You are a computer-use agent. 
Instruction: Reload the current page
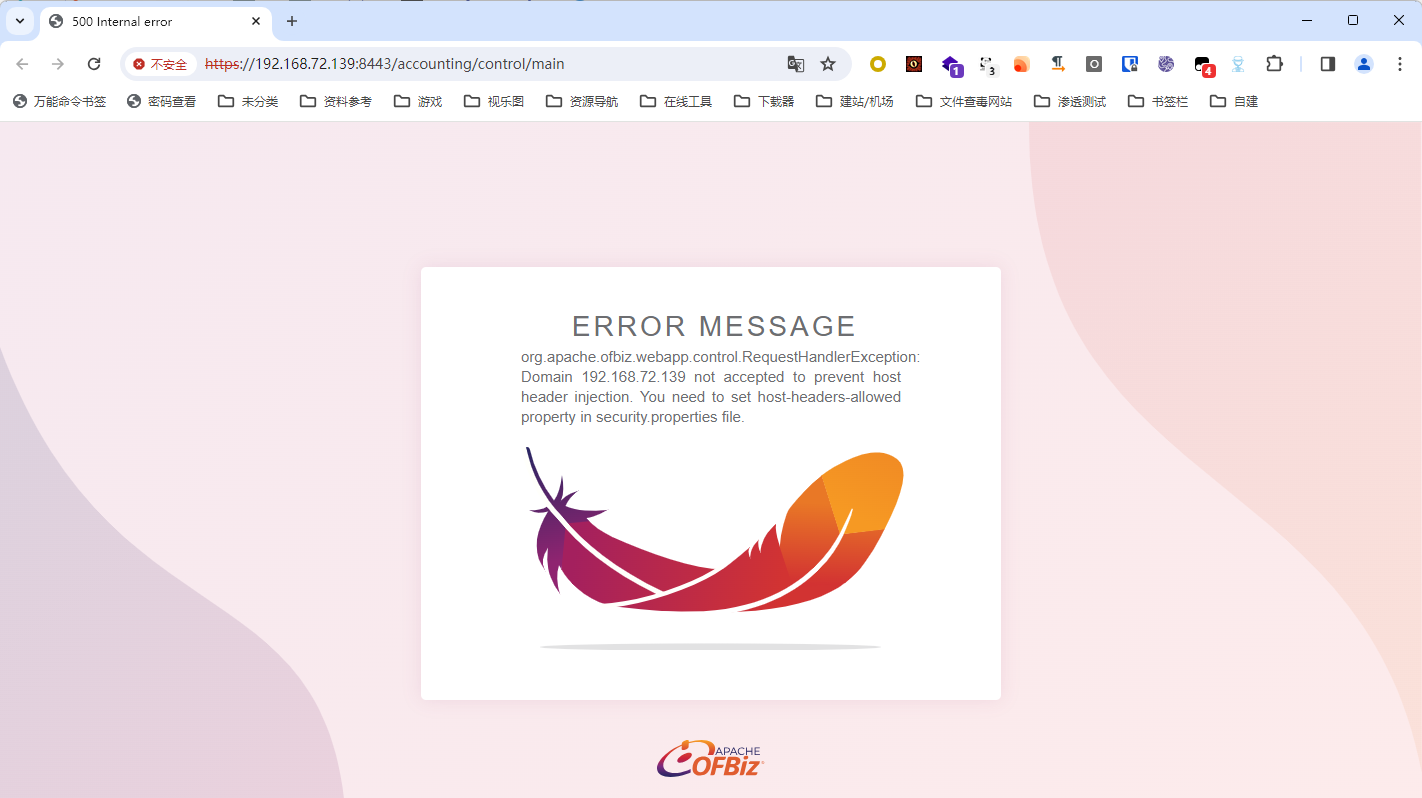(94, 64)
